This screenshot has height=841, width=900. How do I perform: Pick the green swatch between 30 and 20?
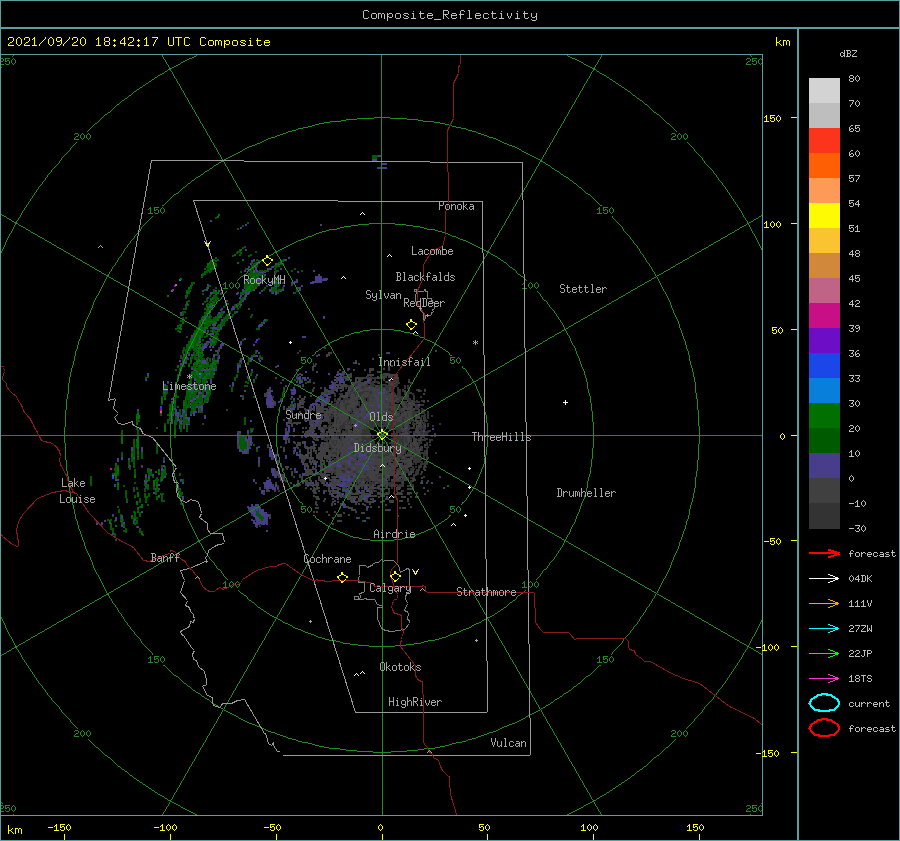coord(824,416)
